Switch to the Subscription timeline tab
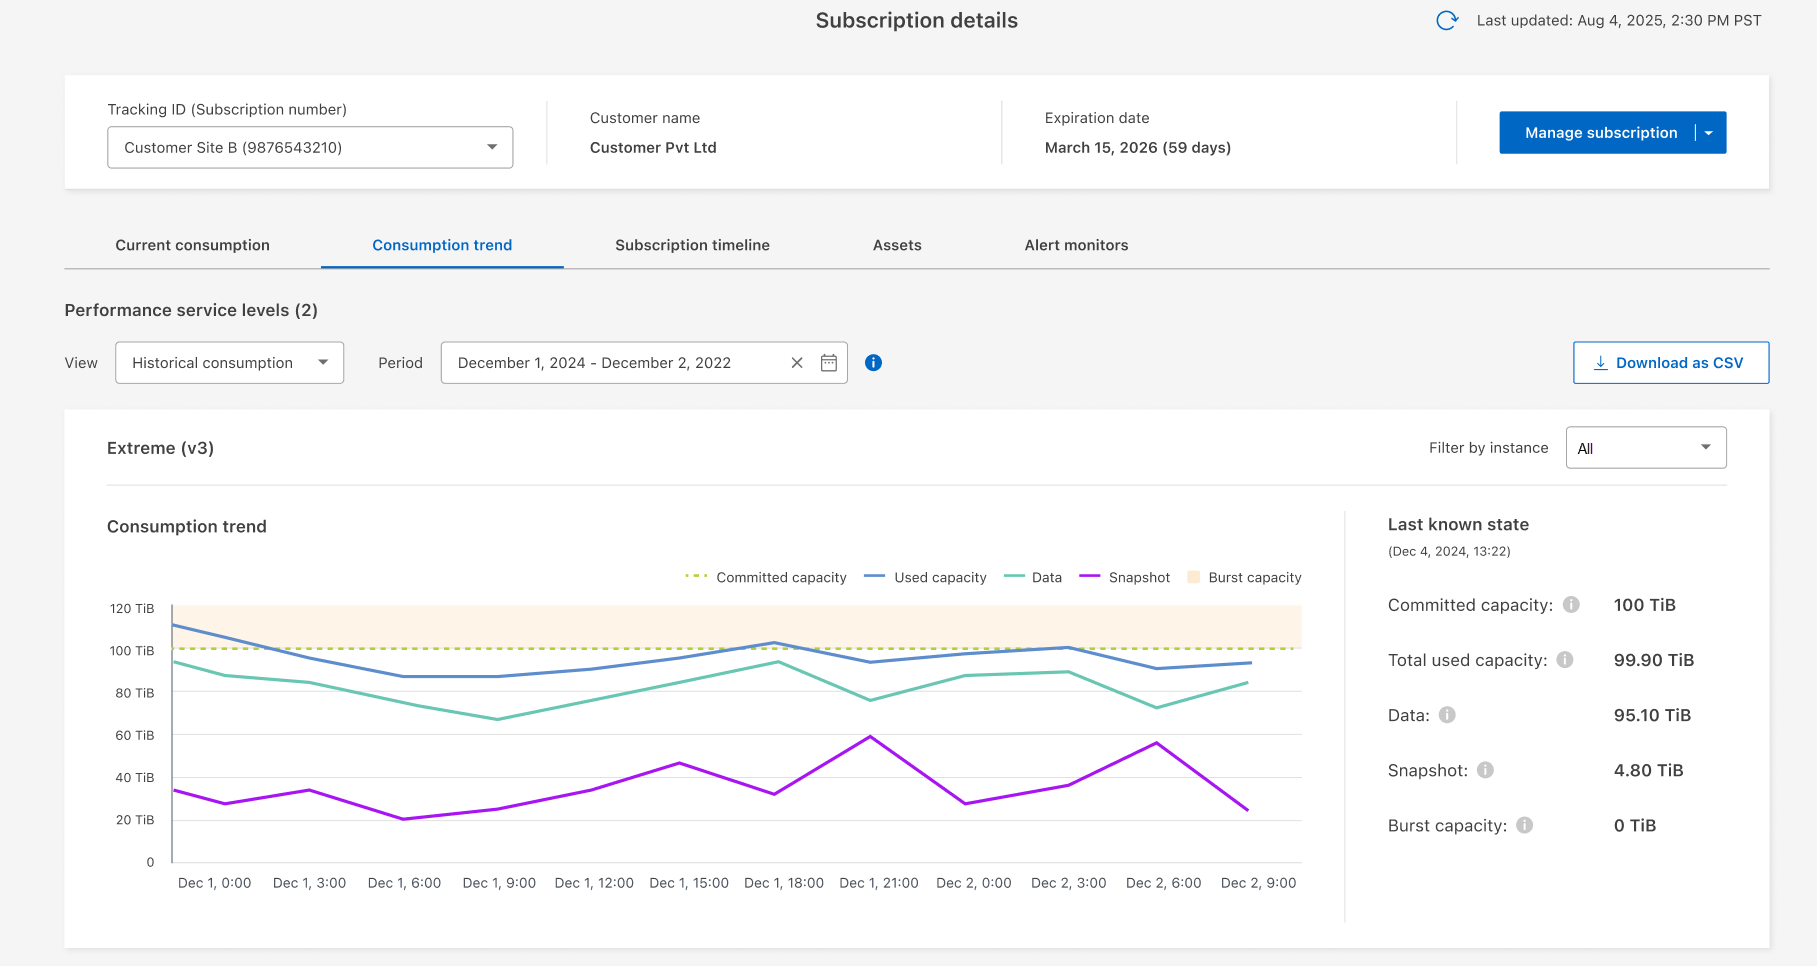Image resolution: width=1817 pixels, height=966 pixels. (692, 245)
